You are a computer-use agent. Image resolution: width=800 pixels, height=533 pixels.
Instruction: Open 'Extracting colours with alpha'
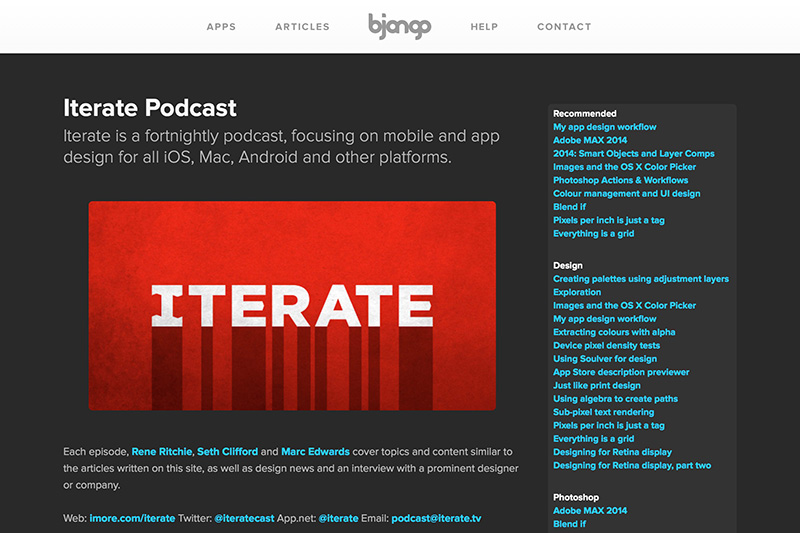[614, 332]
